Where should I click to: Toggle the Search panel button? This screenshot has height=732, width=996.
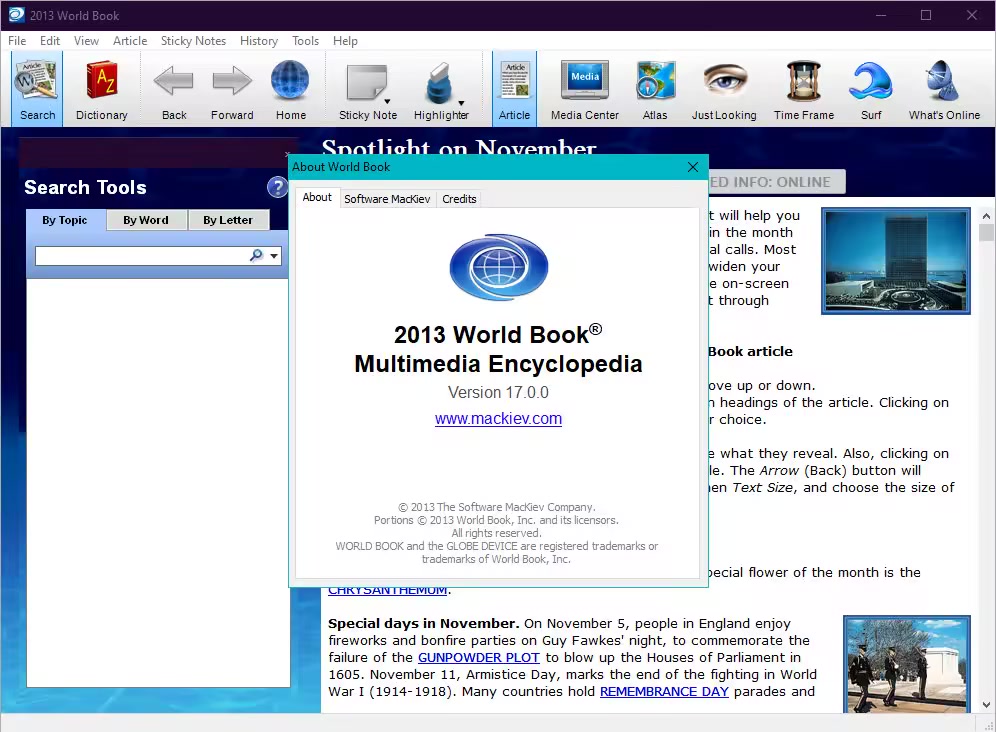point(38,89)
